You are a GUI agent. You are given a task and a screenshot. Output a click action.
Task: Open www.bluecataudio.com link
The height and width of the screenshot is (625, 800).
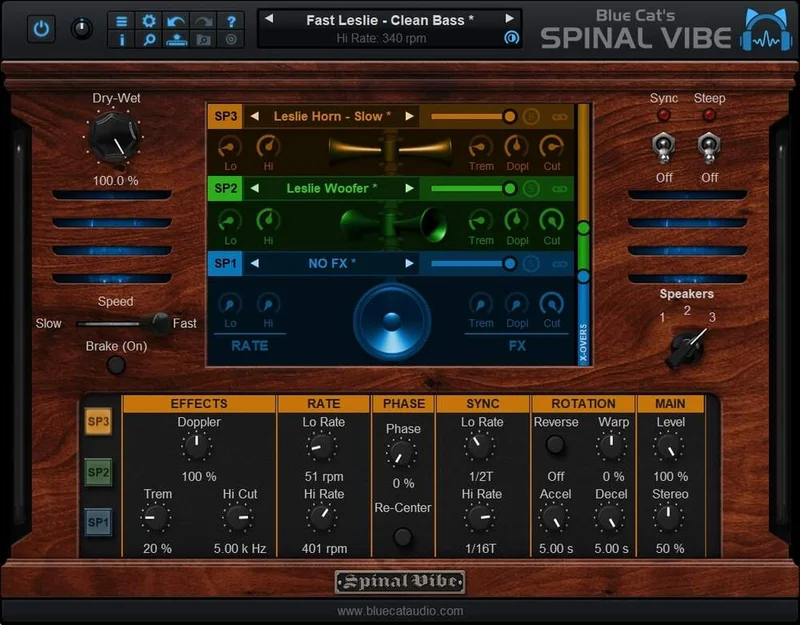coord(400,611)
